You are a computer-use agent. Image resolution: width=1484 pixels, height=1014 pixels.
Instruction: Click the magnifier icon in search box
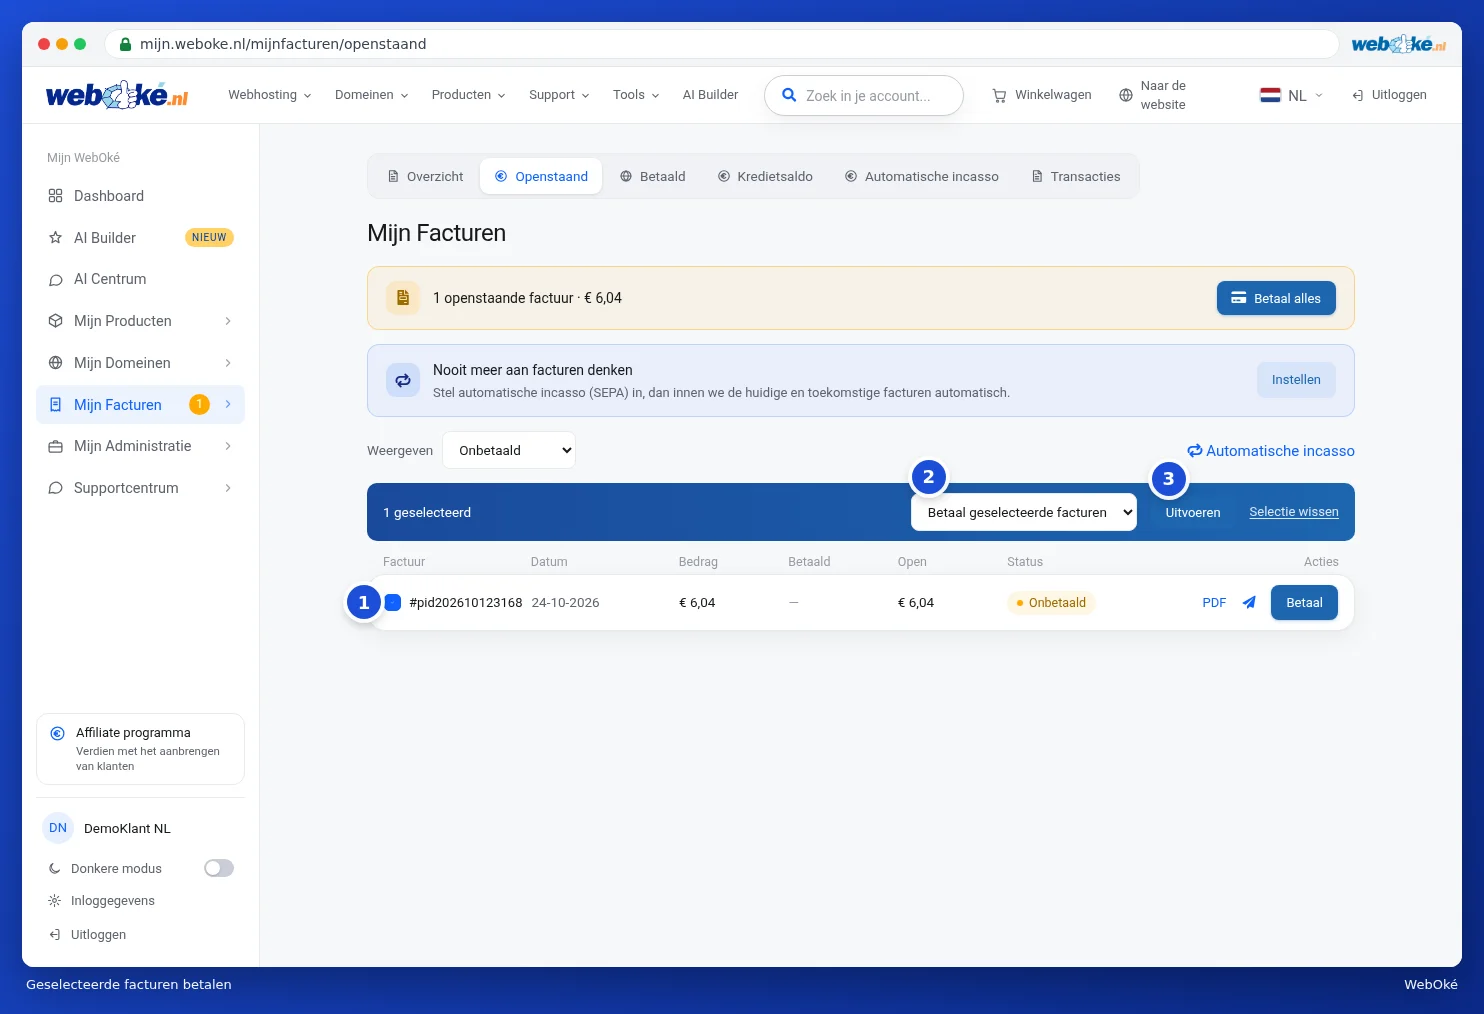tap(789, 96)
